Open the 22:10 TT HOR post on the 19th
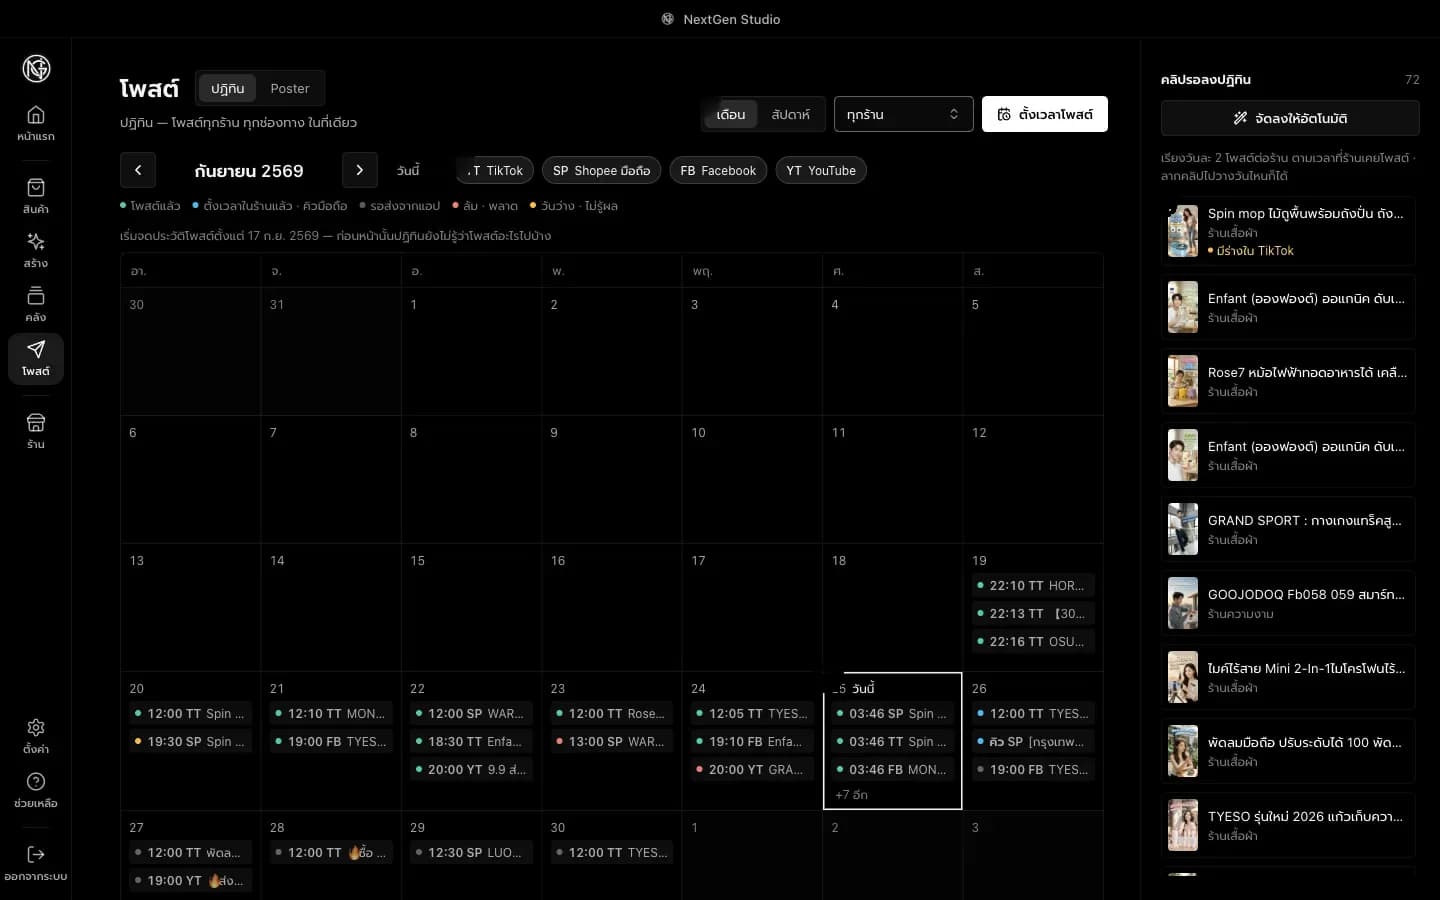 pyautogui.click(x=1033, y=586)
